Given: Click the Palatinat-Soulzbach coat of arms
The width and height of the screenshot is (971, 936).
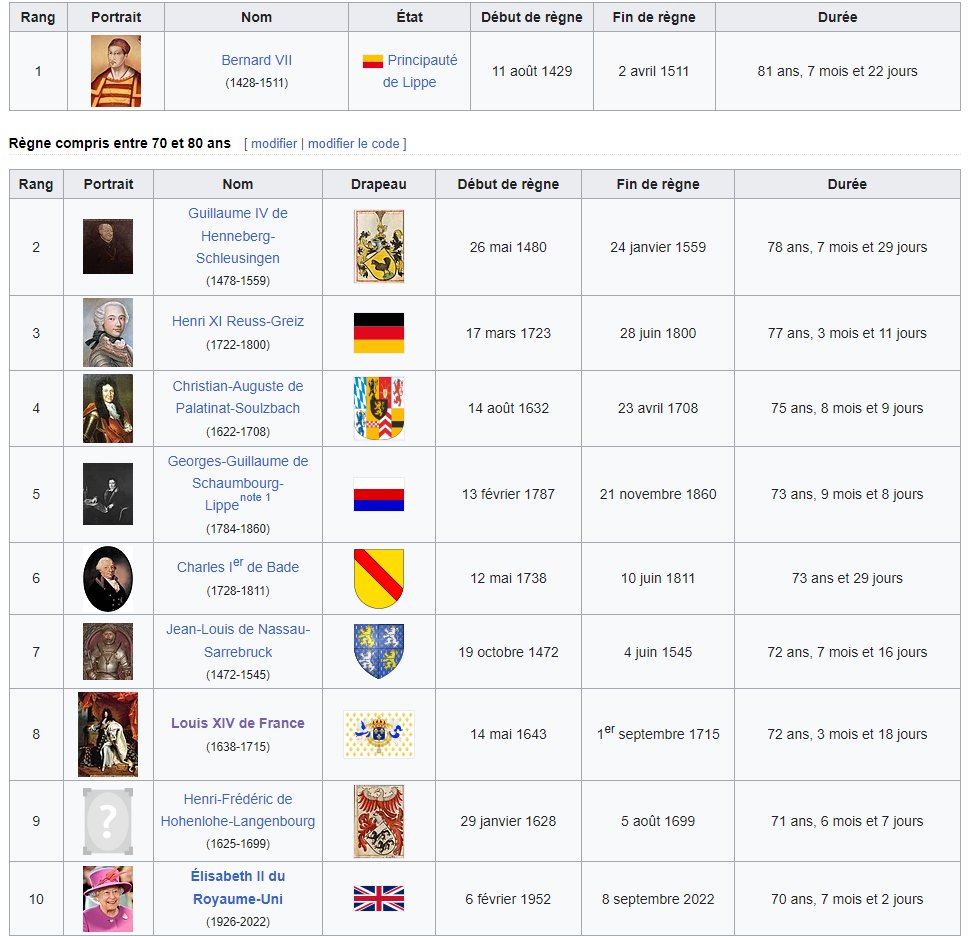Looking at the screenshot, I should click(x=379, y=408).
